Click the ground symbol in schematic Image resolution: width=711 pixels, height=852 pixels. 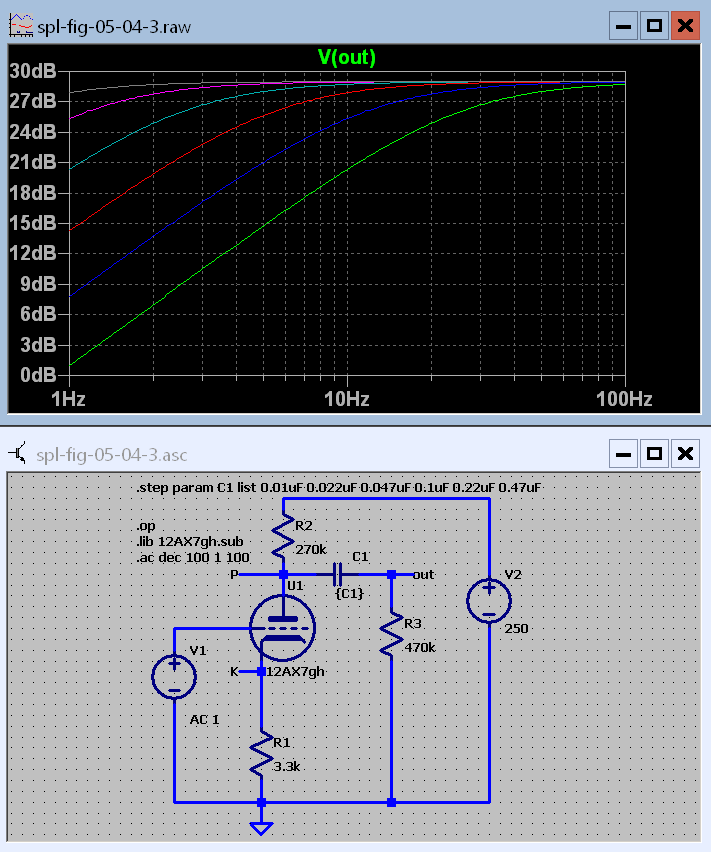tap(261, 826)
